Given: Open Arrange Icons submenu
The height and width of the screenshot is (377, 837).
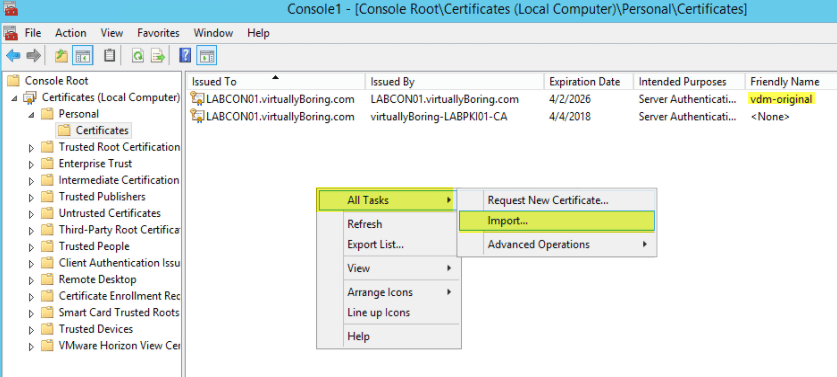Looking at the screenshot, I should click(x=389, y=292).
